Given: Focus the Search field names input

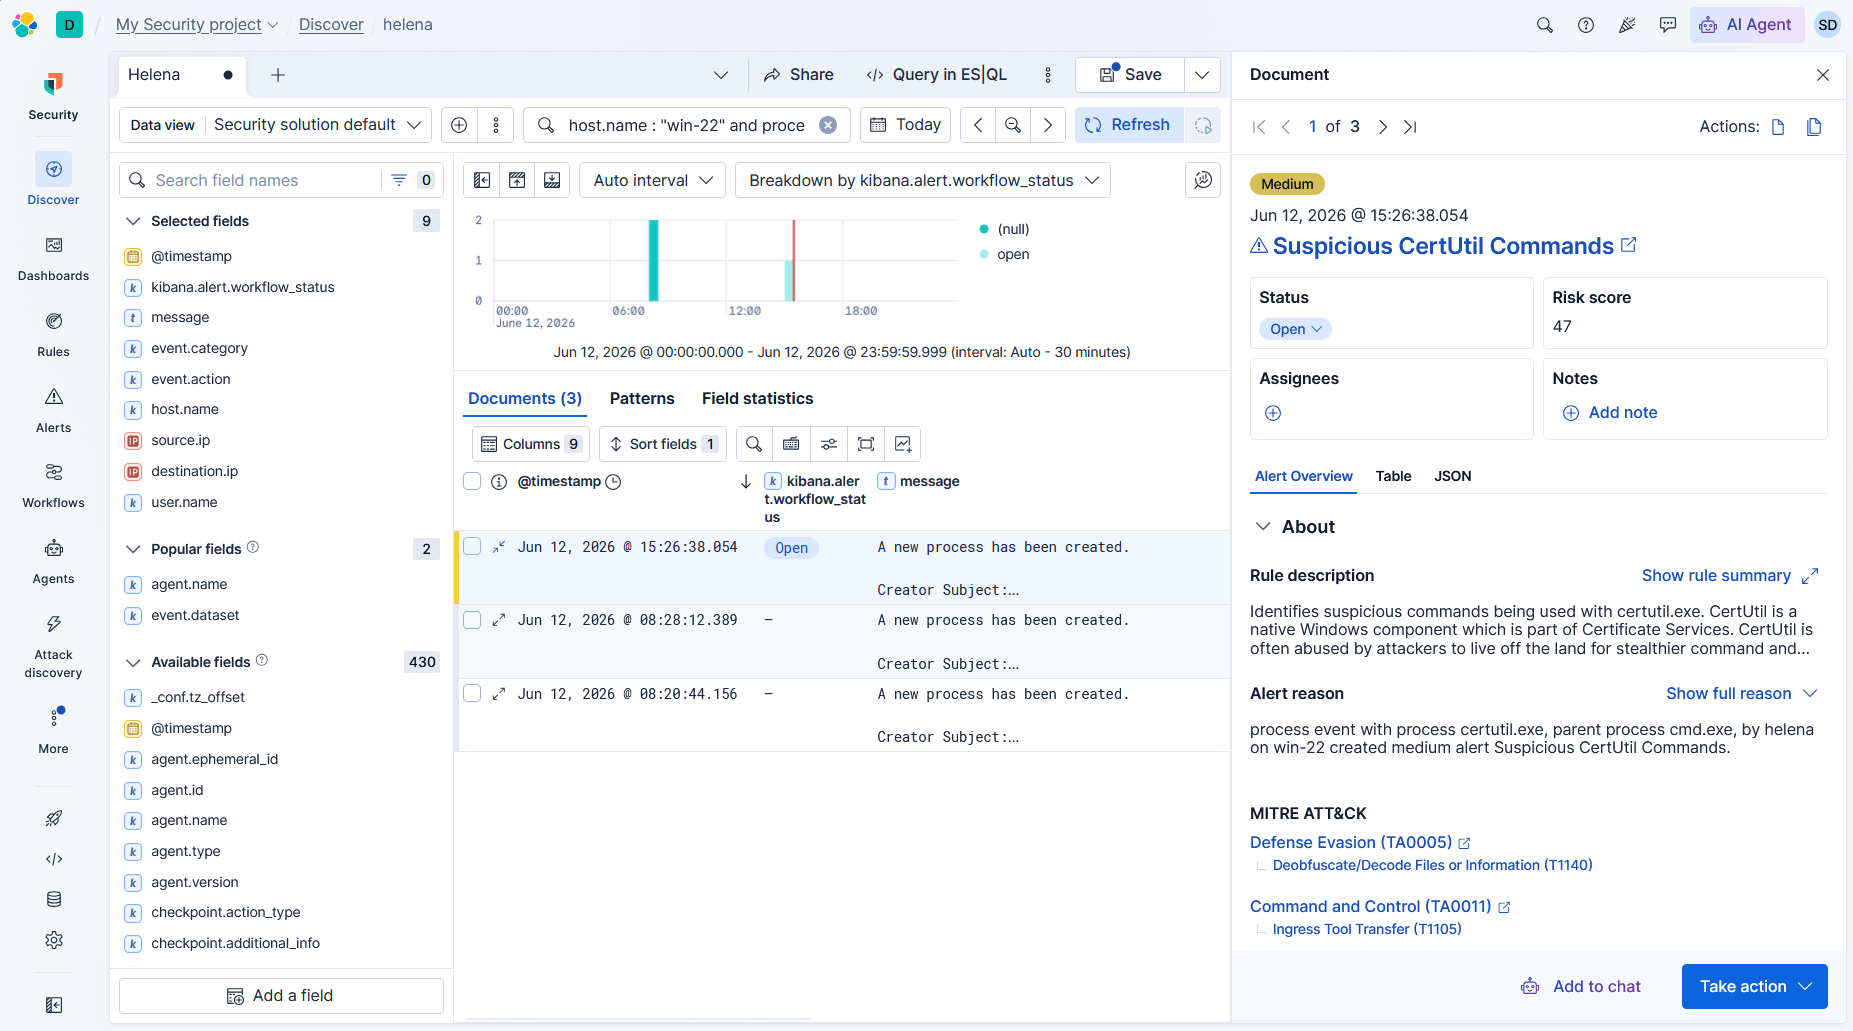Looking at the screenshot, I should (x=264, y=181).
